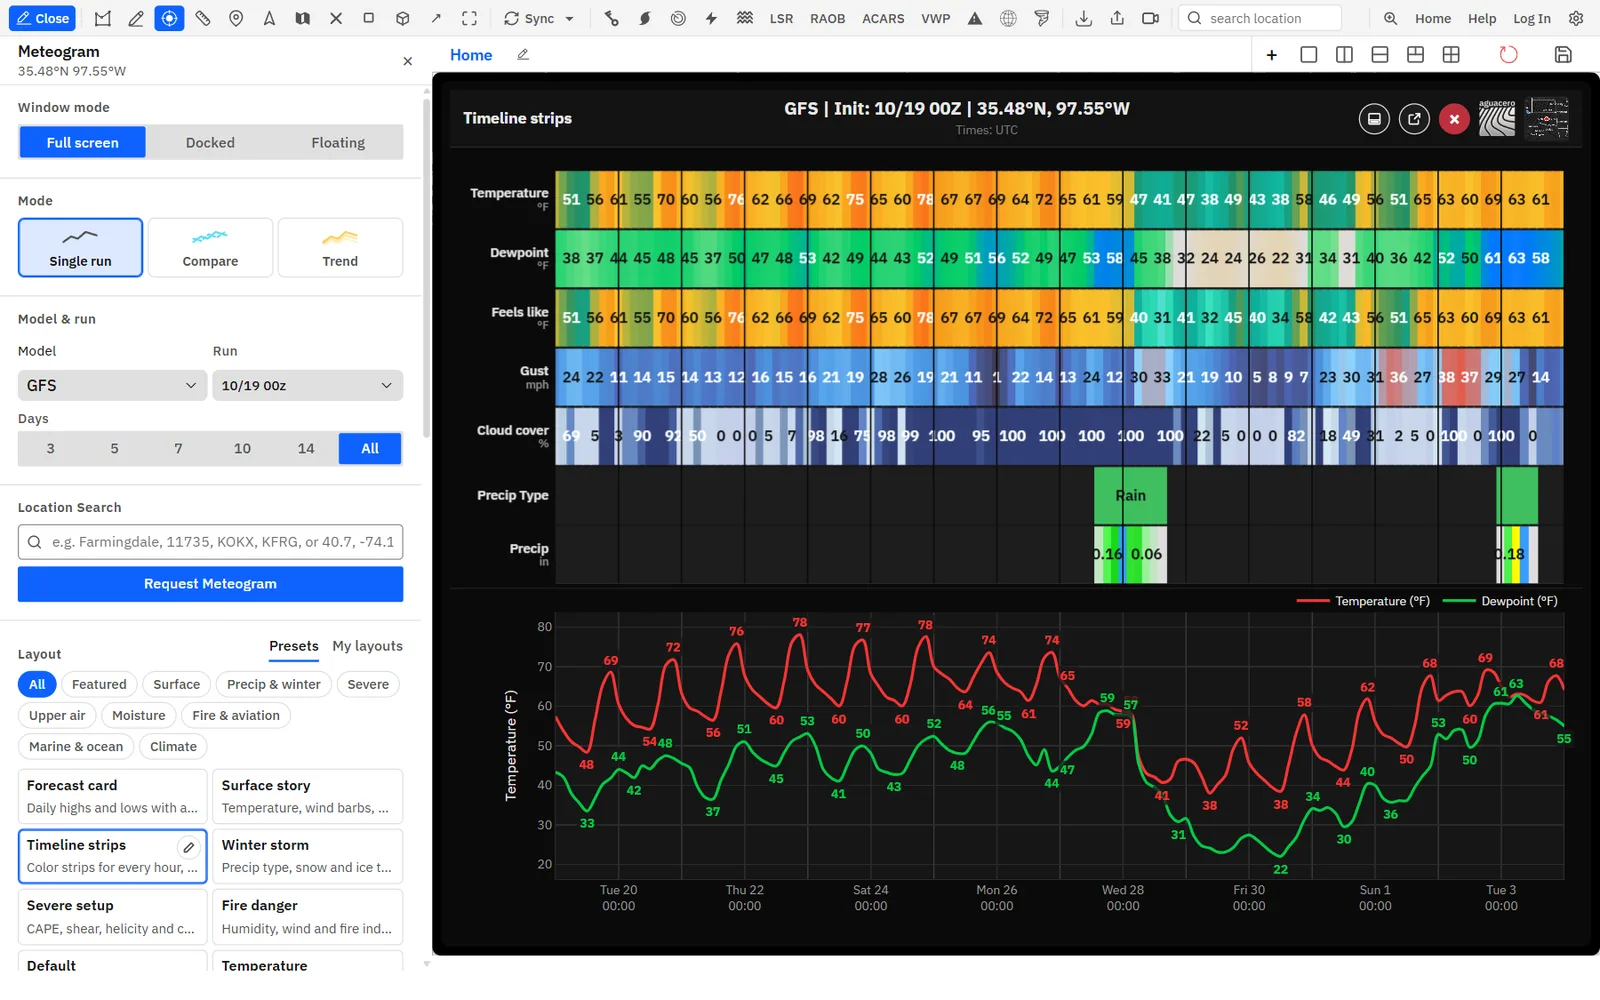Open the folded map icon

(x=302, y=18)
